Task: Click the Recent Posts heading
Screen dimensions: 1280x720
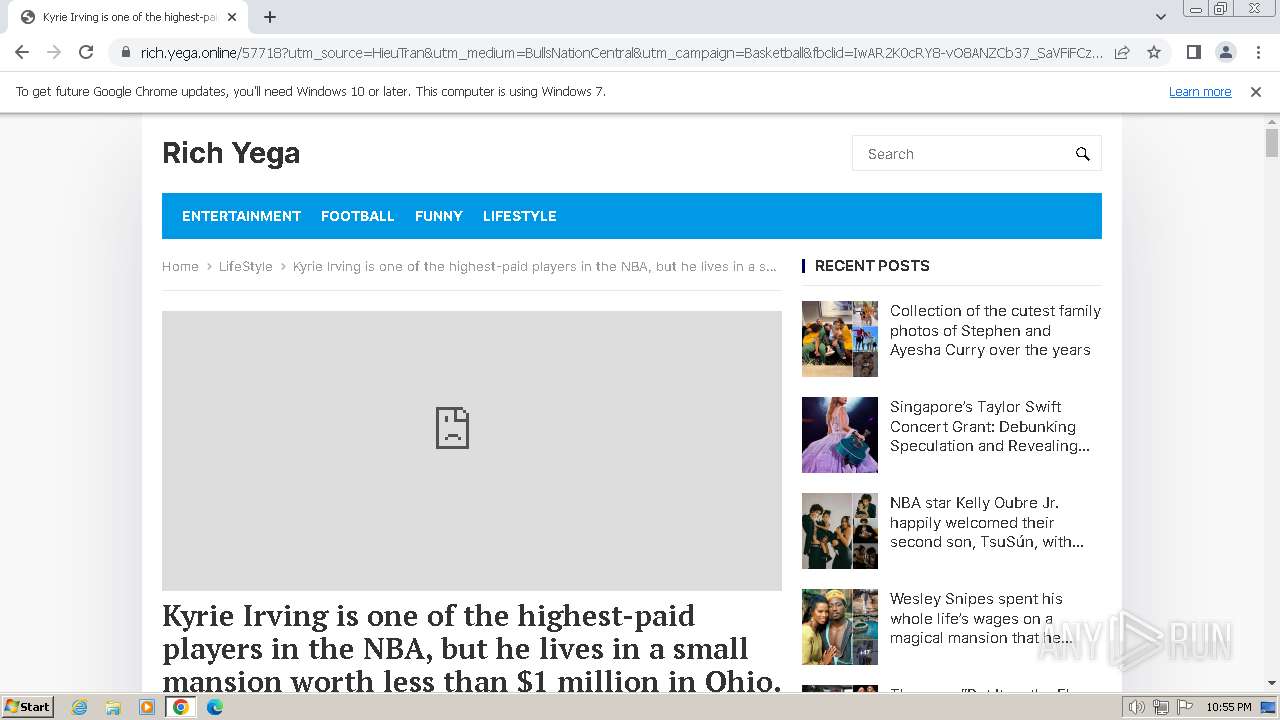Action: (872, 266)
